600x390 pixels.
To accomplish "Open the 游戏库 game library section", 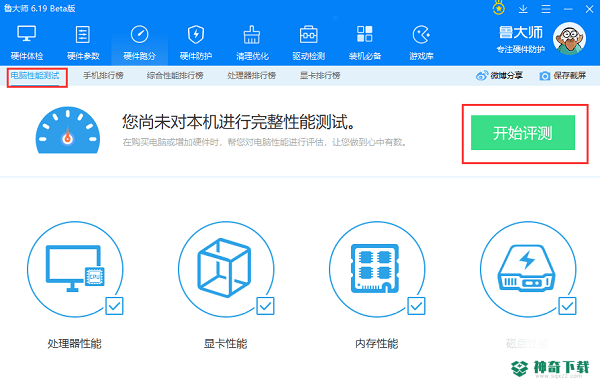I will click(421, 43).
